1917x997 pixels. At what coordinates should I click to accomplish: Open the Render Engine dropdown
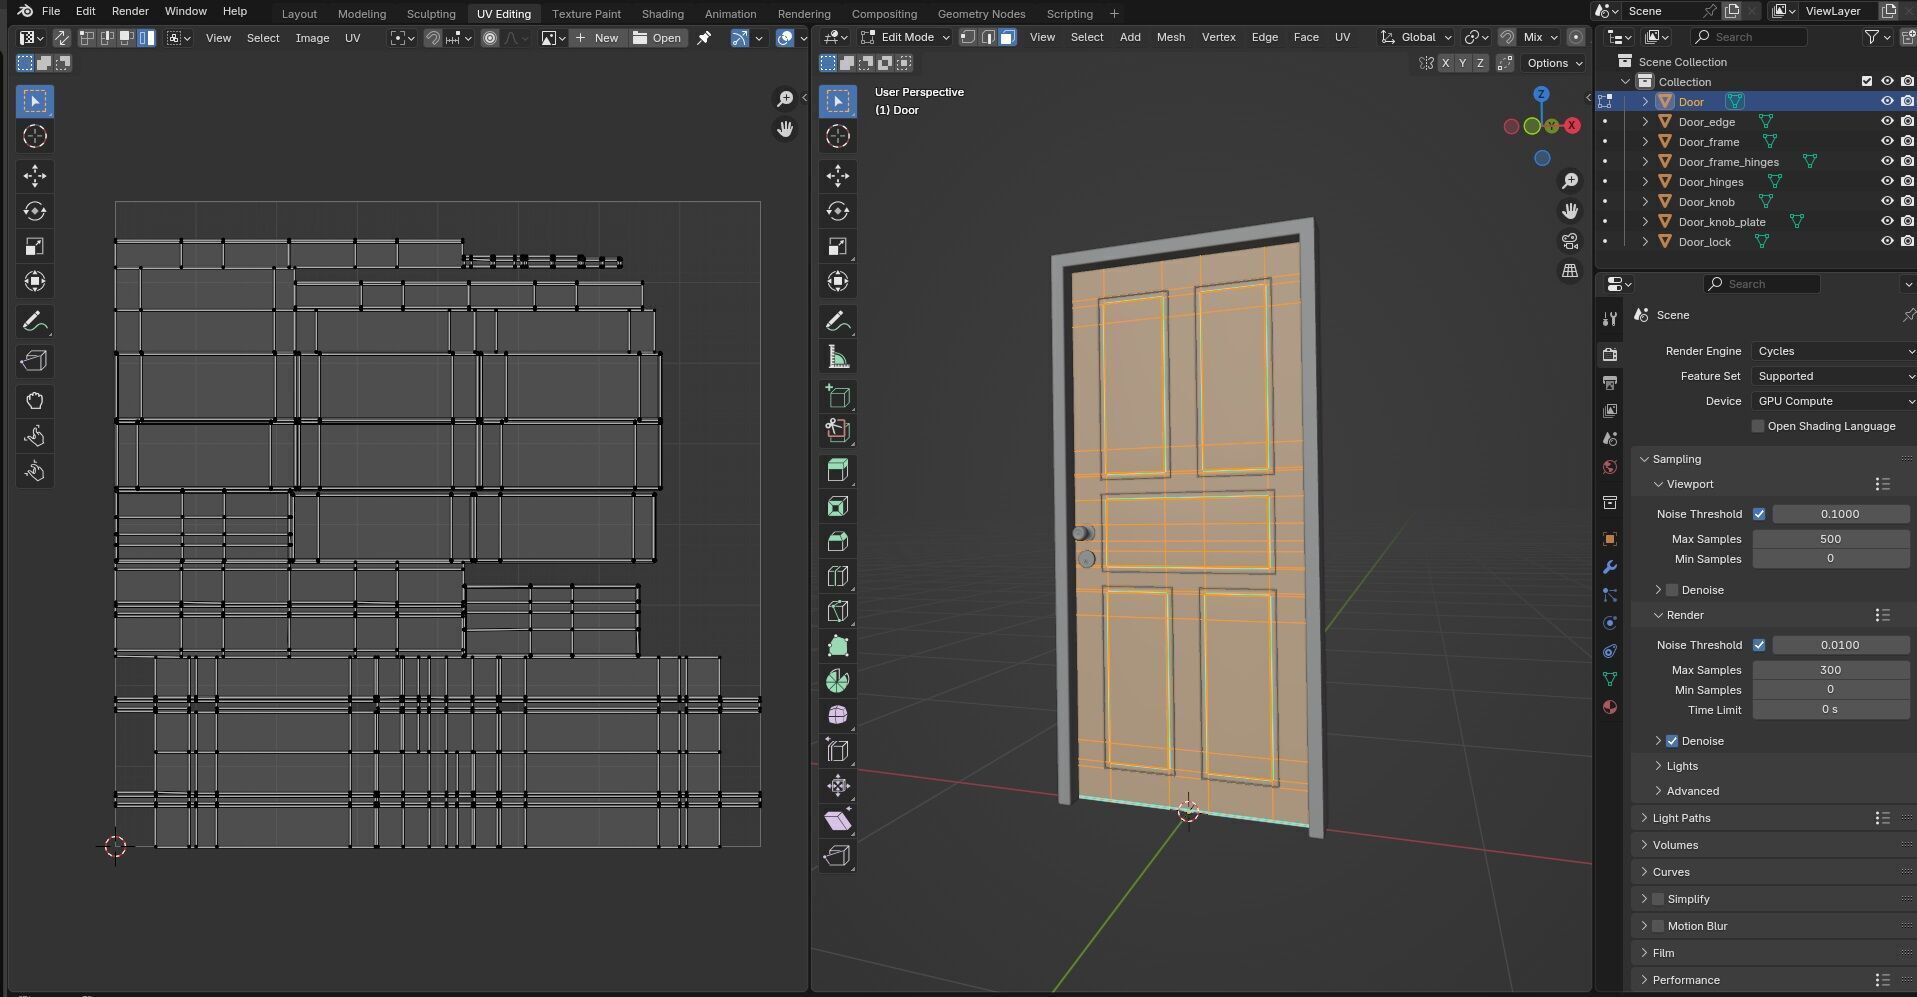coord(1833,351)
